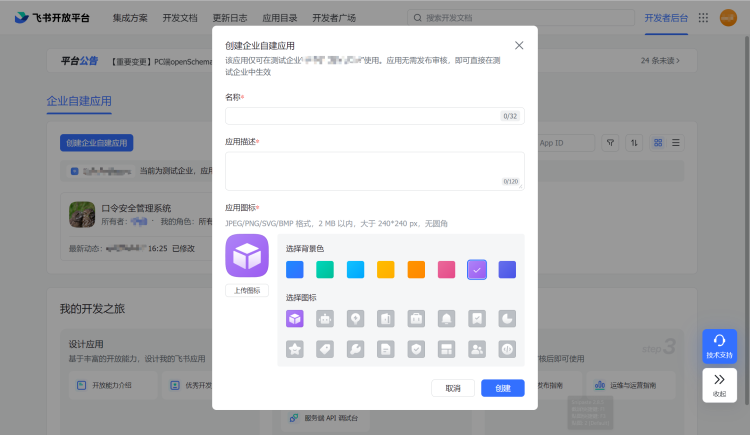Select the orange background color
The width and height of the screenshot is (750, 435).
point(416,269)
